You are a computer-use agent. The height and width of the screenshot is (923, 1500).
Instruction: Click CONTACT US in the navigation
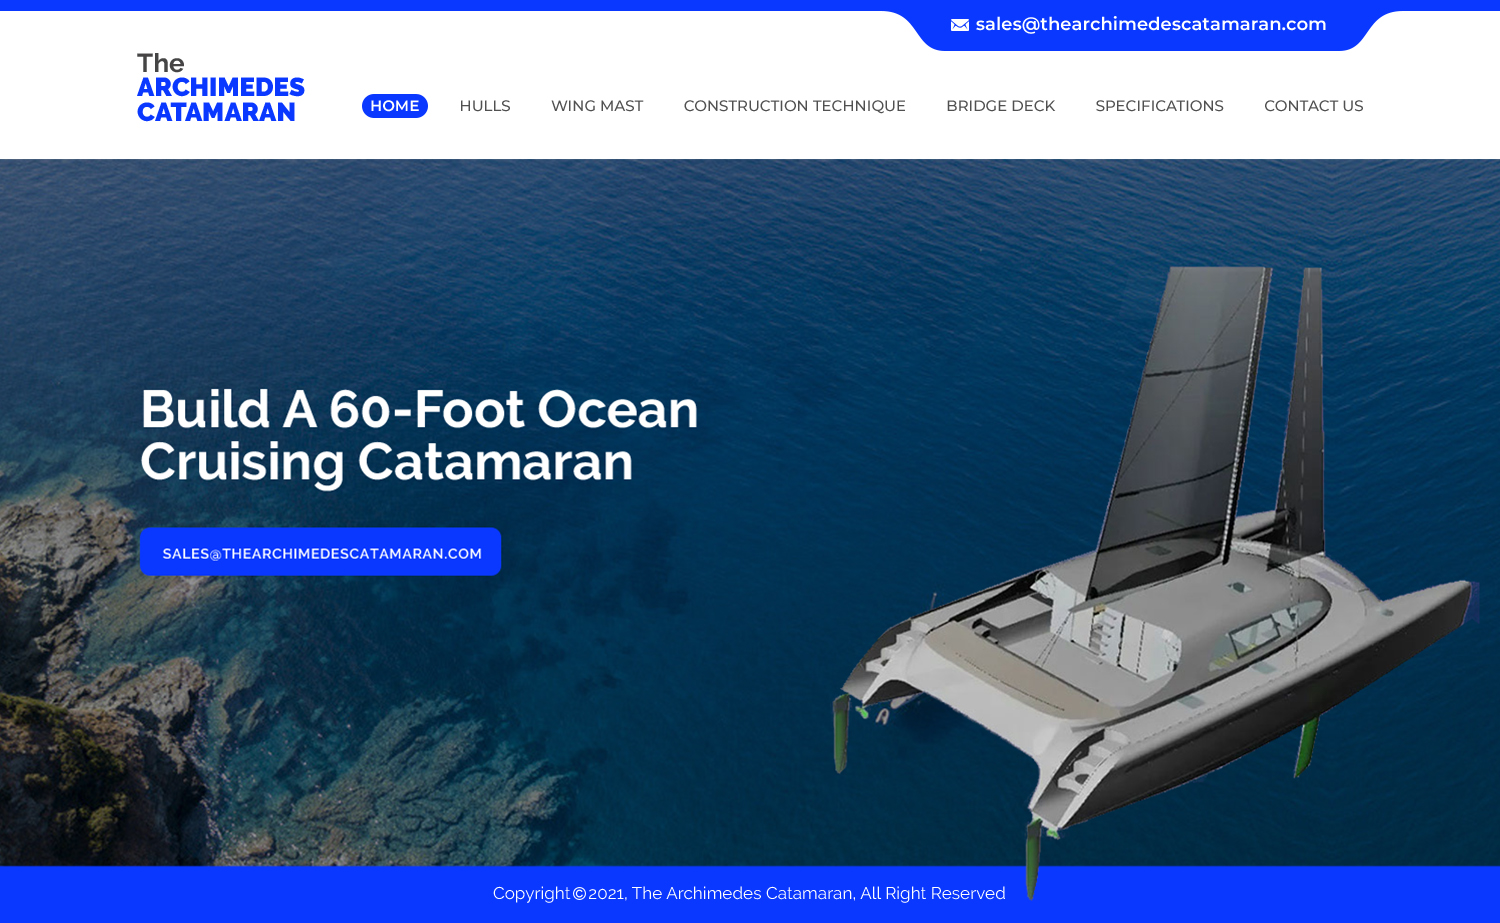click(1313, 106)
